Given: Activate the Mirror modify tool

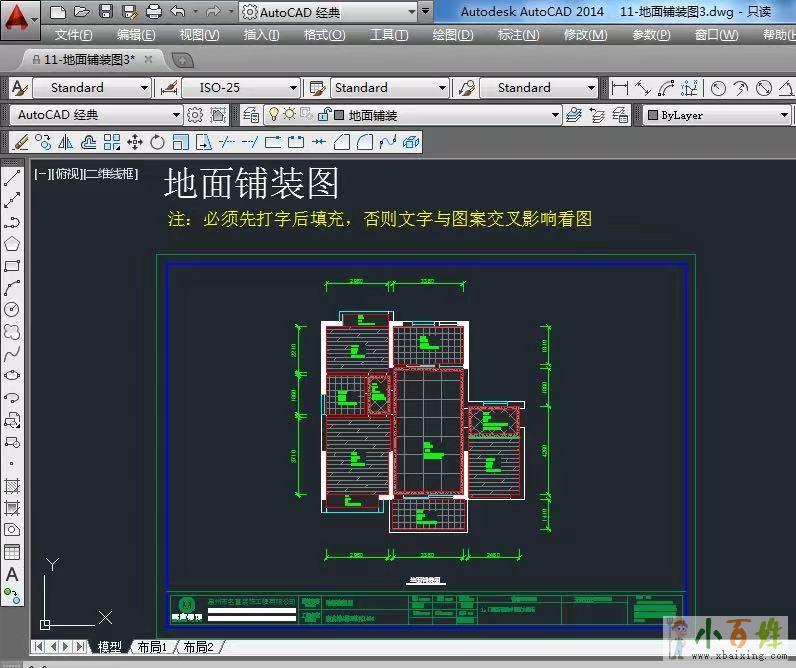Looking at the screenshot, I should [x=66, y=142].
